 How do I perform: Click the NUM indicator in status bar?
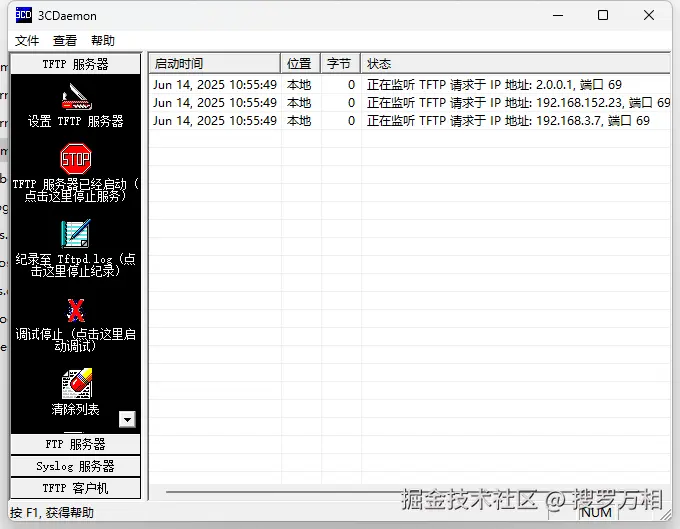(596, 513)
